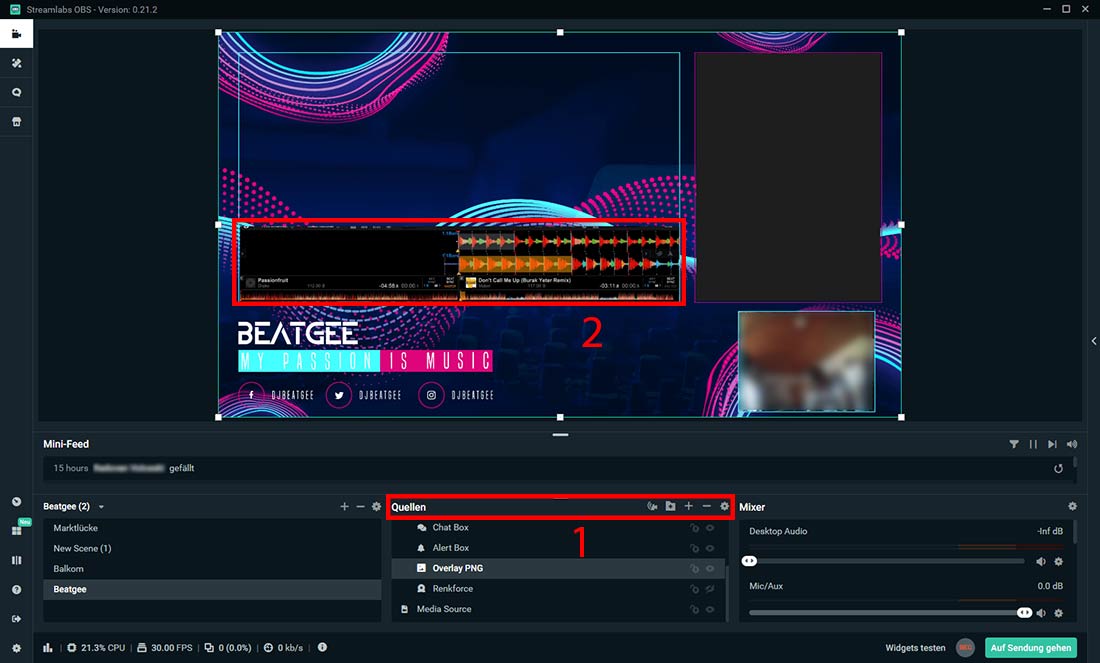This screenshot has width=1100, height=663.
Task: Lock the Media Source item
Action: (695, 610)
